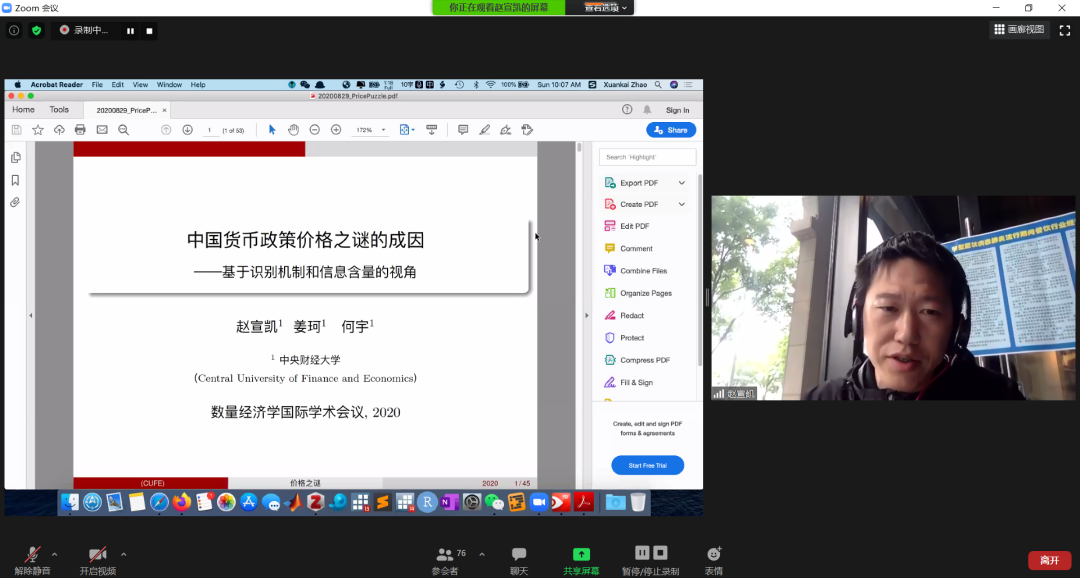1080x578 pixels.
Task: Click the print icon in Acrobat toolbar
Action: click(80, 130)
